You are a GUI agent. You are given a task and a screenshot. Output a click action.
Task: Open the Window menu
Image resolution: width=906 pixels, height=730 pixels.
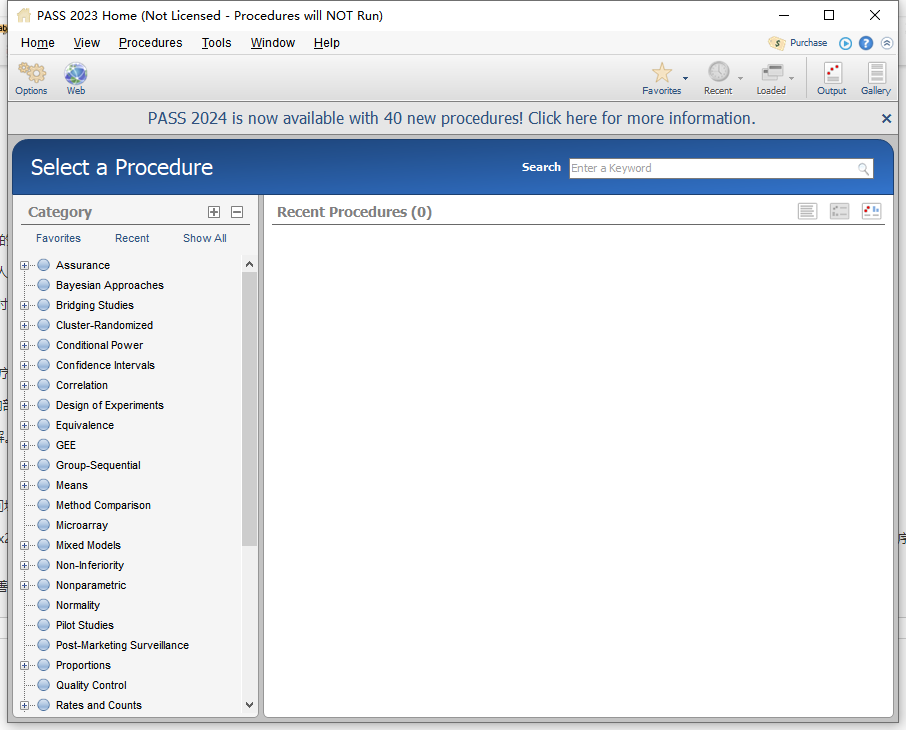(x=273, y=43)
